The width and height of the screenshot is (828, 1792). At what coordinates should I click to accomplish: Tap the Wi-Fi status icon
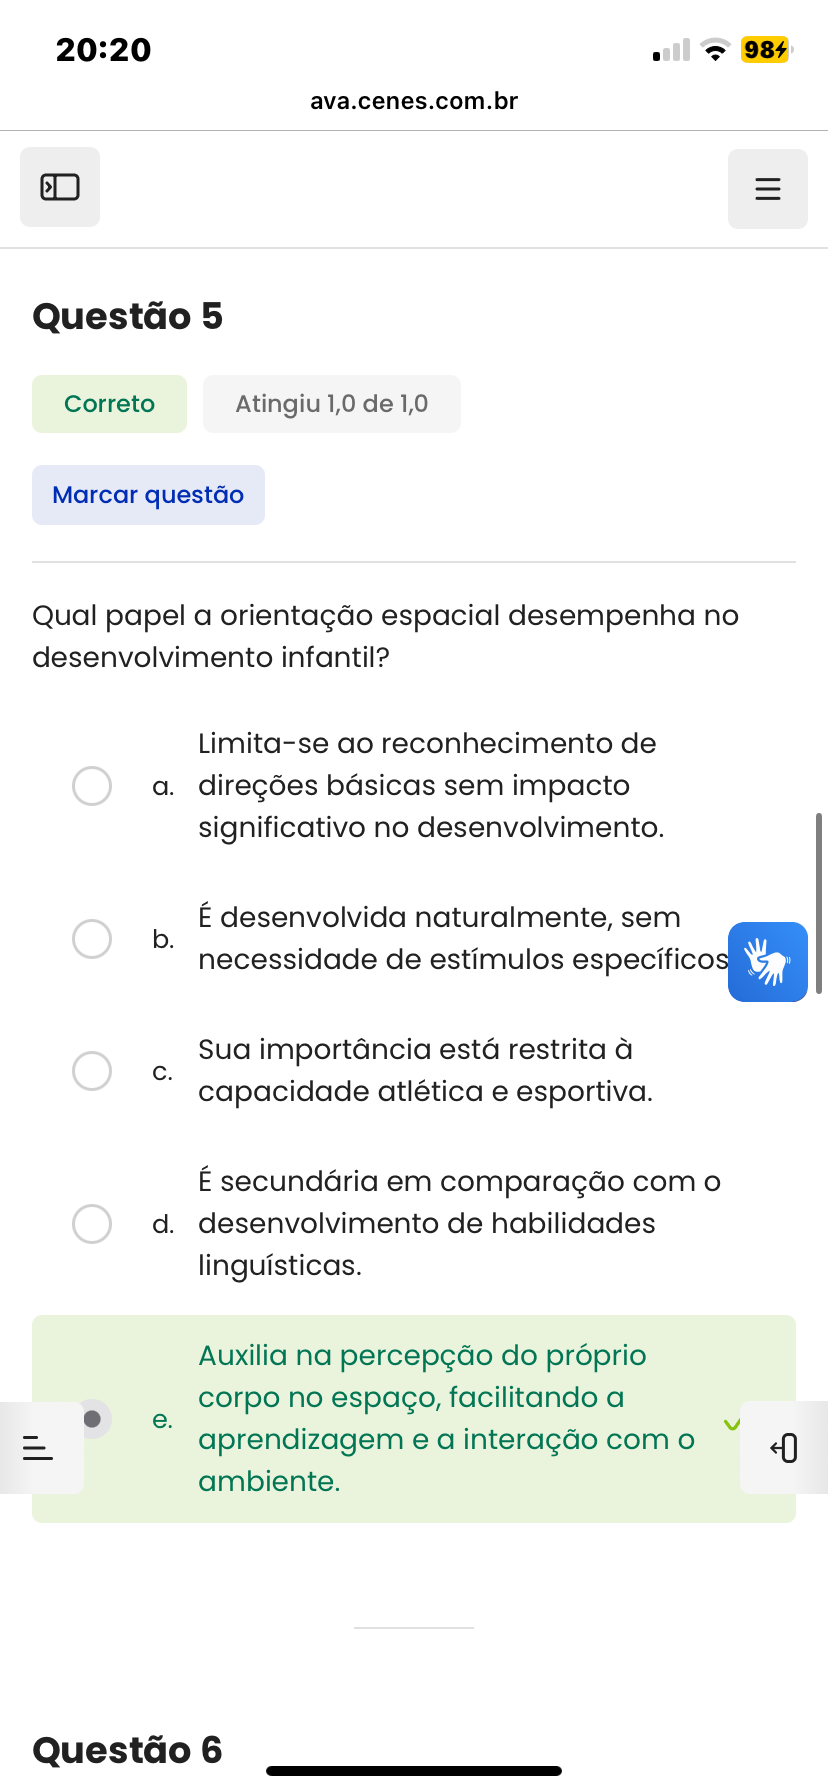tap(714, 50)
